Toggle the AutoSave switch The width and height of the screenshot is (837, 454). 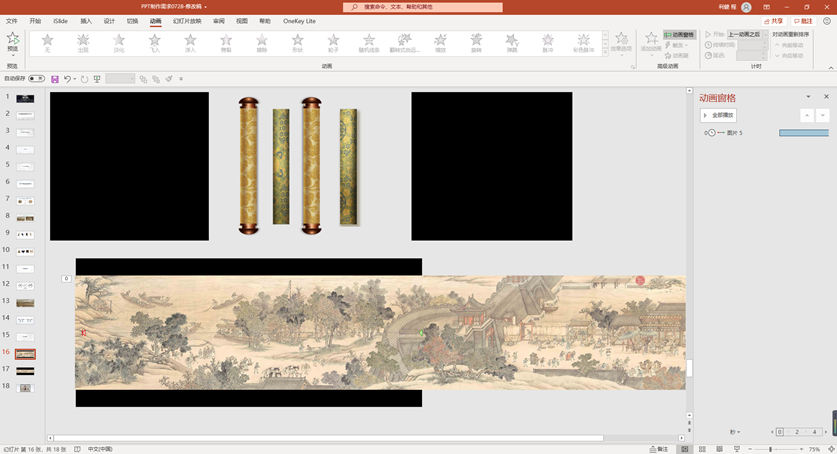click(36, 78)
